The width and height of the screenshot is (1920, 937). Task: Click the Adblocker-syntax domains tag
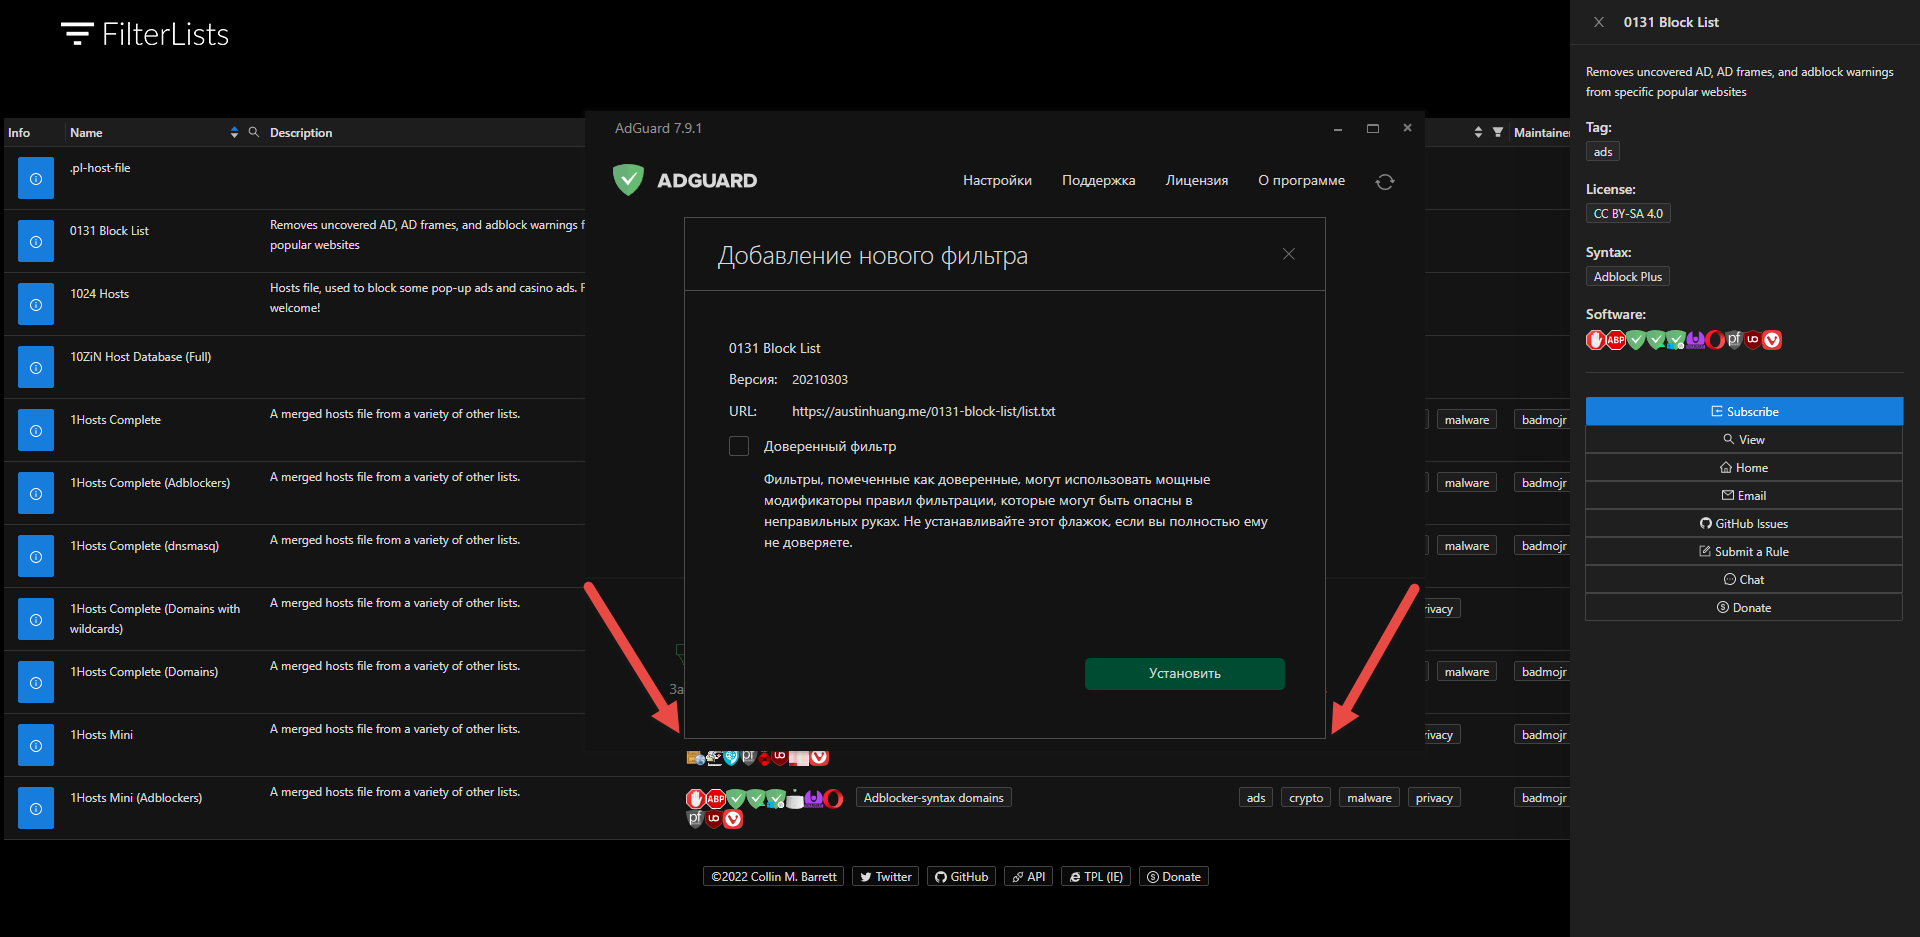click(x=933, y=798)
